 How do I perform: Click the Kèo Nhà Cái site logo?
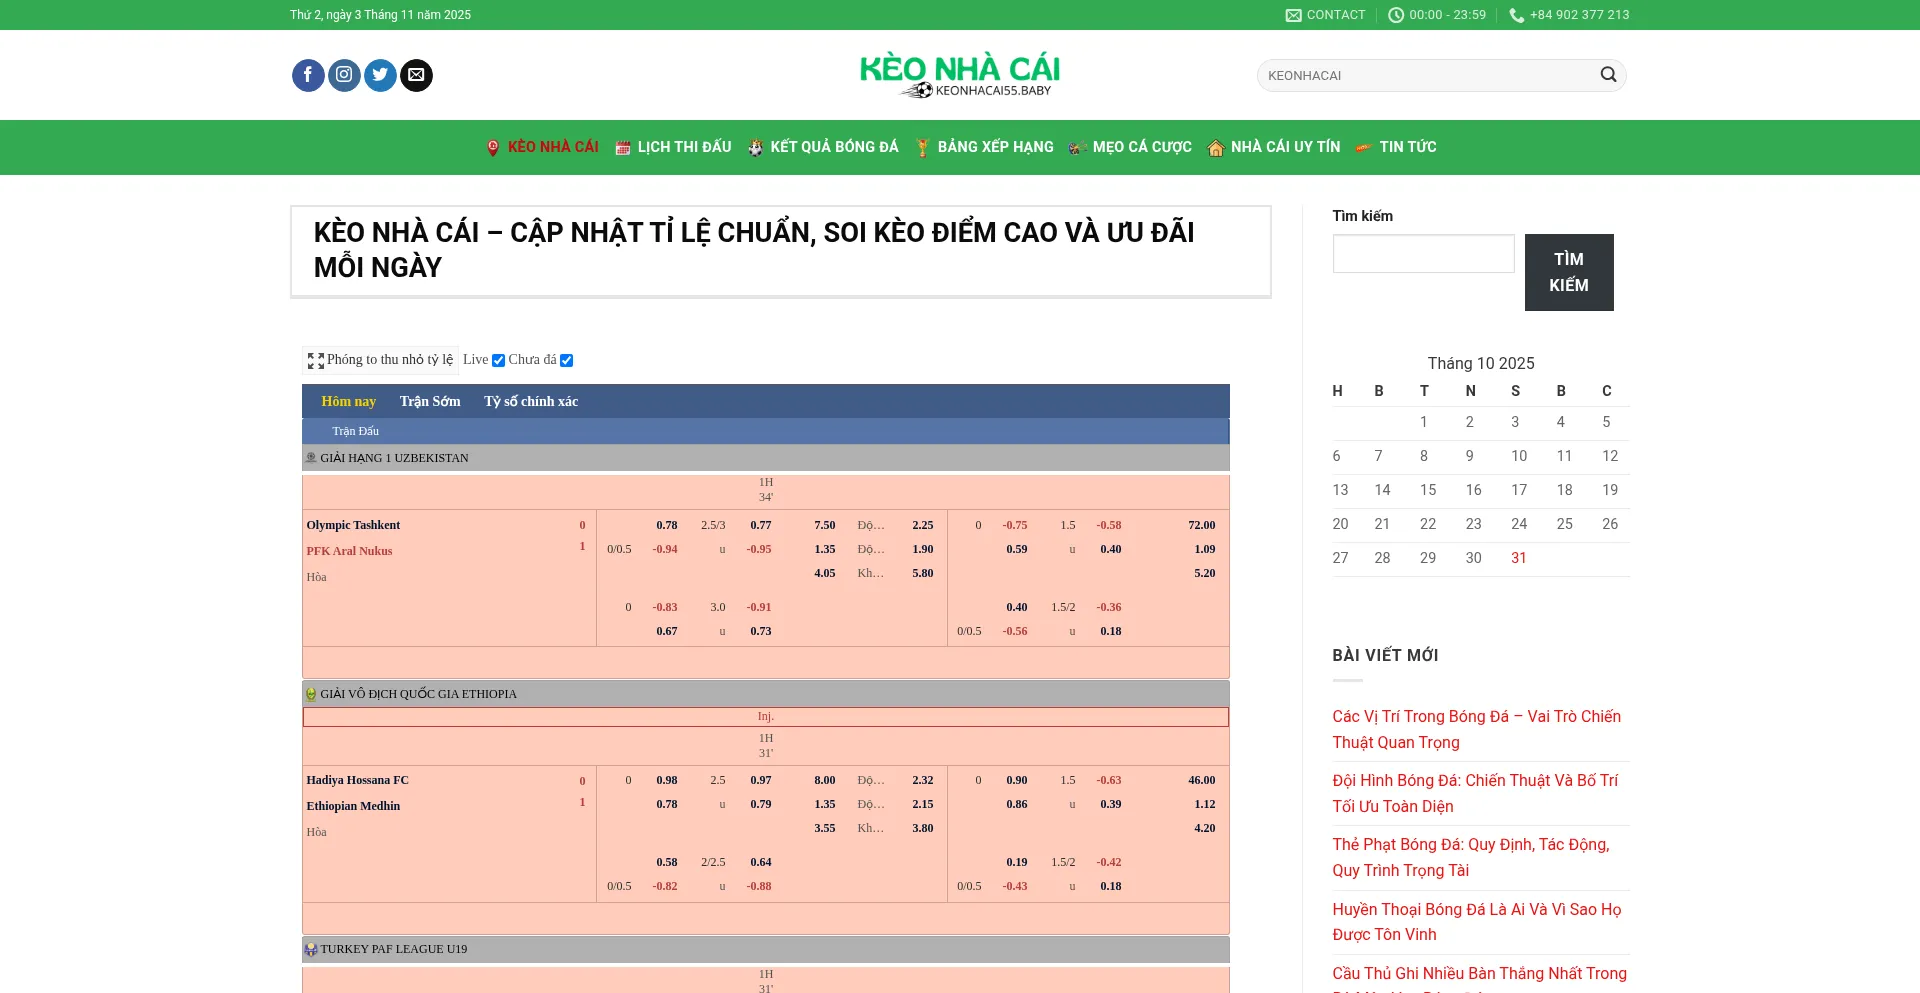click(x=959, y=75)
